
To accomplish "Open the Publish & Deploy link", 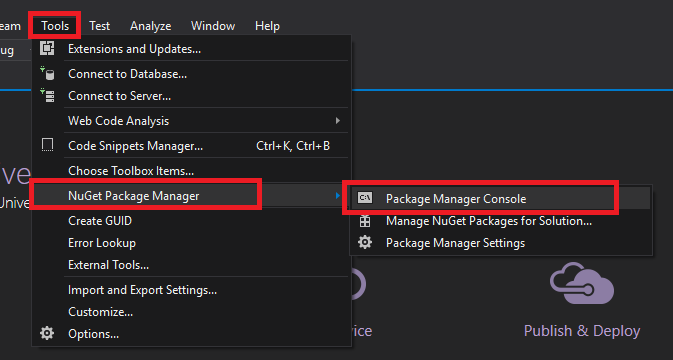I will pos(582,331).
